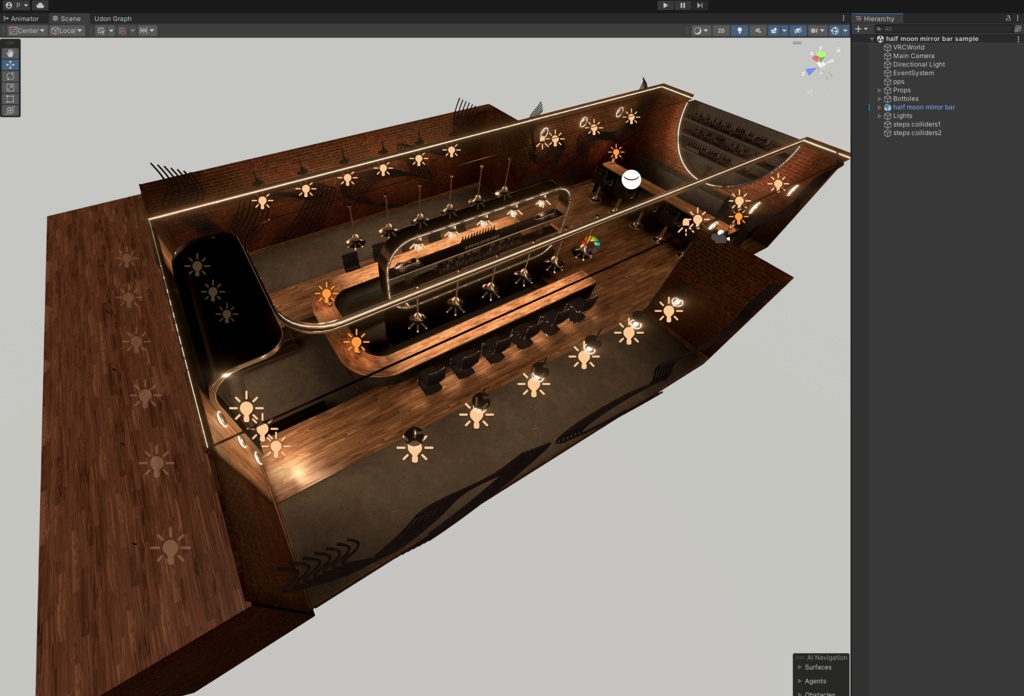Select VRCWorld in the Hierarchy

[x=908, y=47]
